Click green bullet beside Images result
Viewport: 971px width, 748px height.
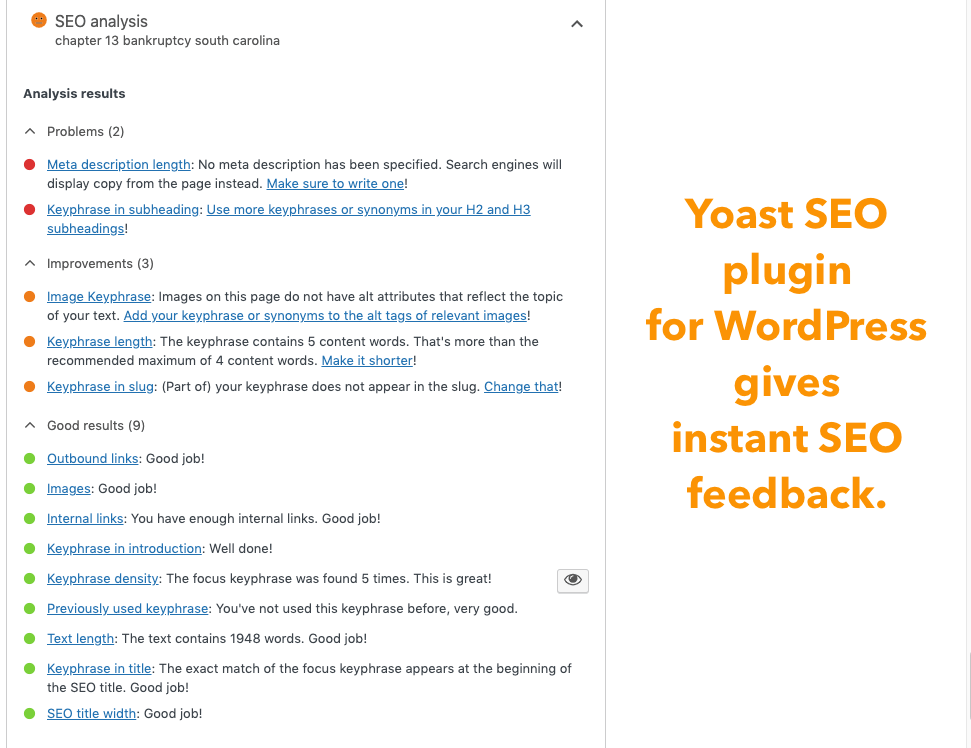click(29, 489)
